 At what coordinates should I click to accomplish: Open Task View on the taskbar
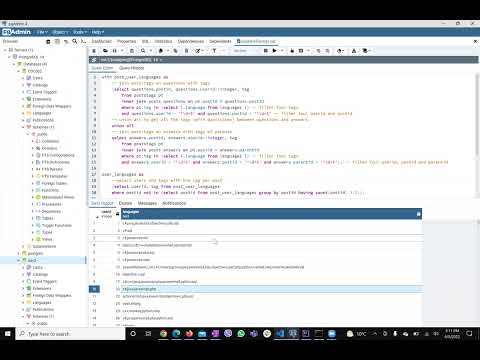click(x=148, y=333)
